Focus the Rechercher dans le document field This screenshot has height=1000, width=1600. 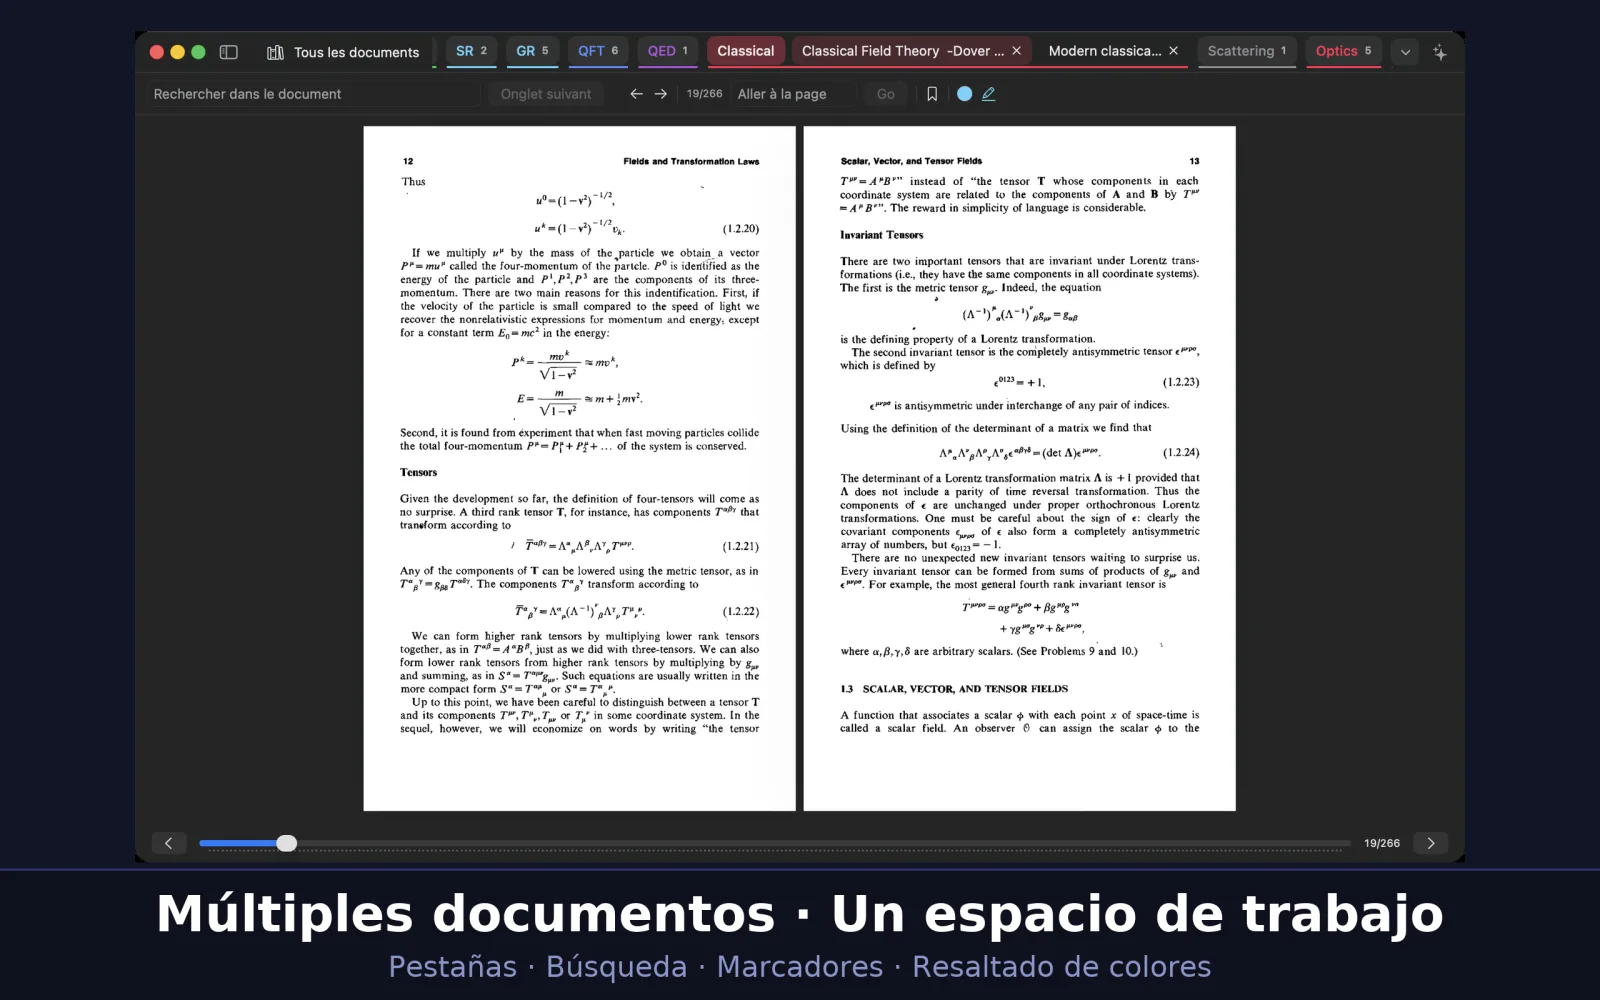(x=313, y=94)
